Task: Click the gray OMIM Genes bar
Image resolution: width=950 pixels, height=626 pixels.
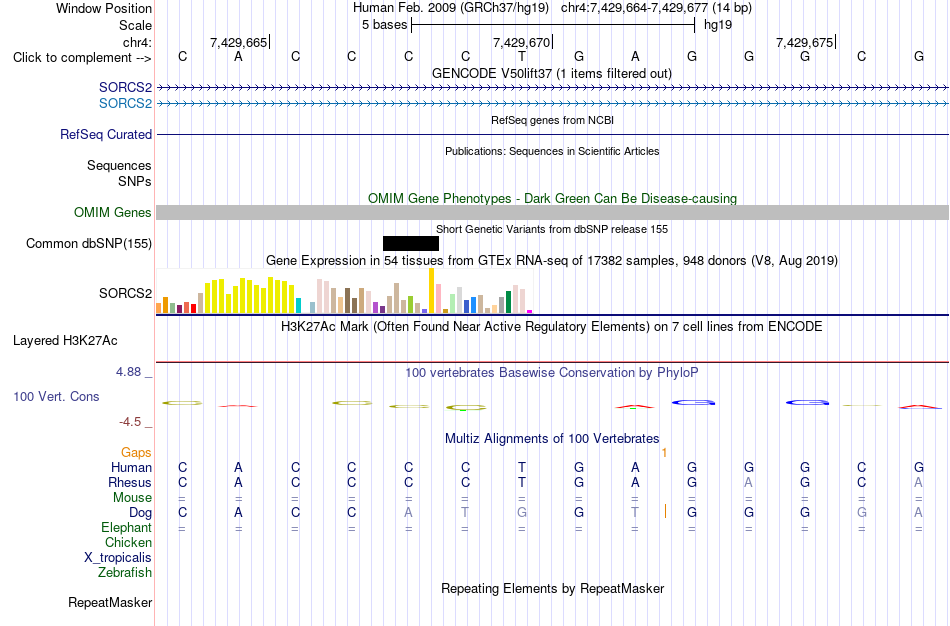Action: tap(553, 212)
